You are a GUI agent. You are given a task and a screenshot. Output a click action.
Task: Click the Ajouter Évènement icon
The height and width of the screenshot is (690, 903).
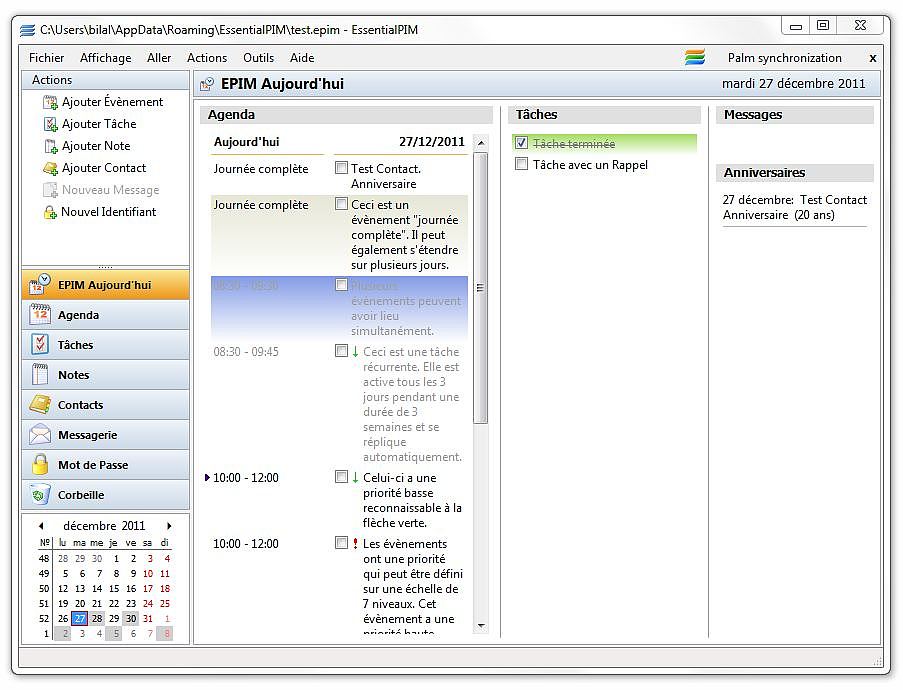click(x=50, y=103)
